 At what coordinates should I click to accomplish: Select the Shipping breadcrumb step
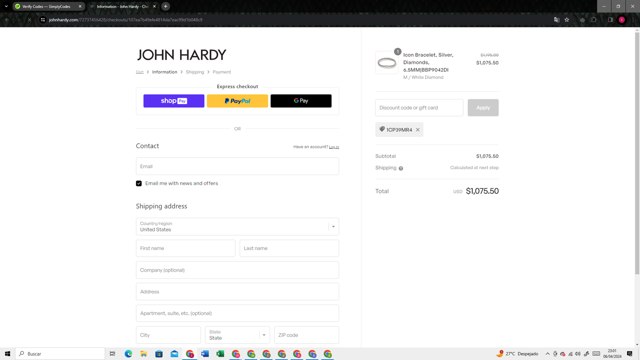coord(195,72)
